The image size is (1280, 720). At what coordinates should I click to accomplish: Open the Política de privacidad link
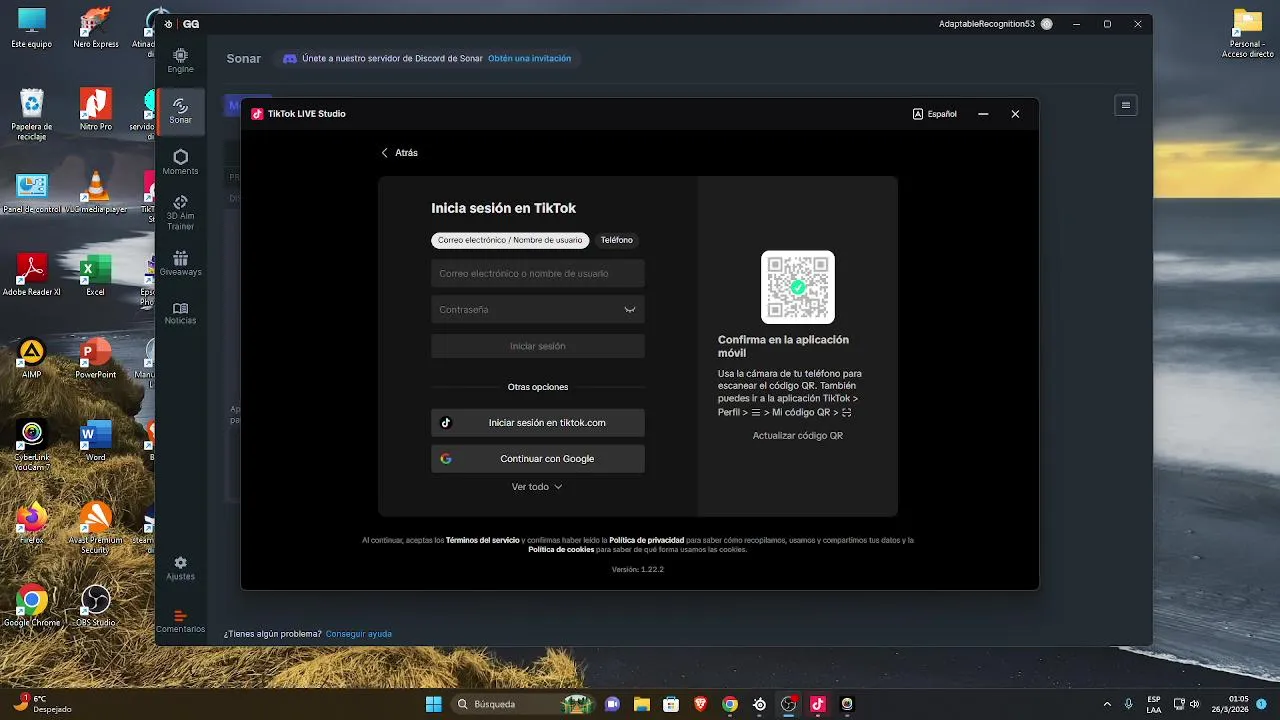click(x=647, y=540)
